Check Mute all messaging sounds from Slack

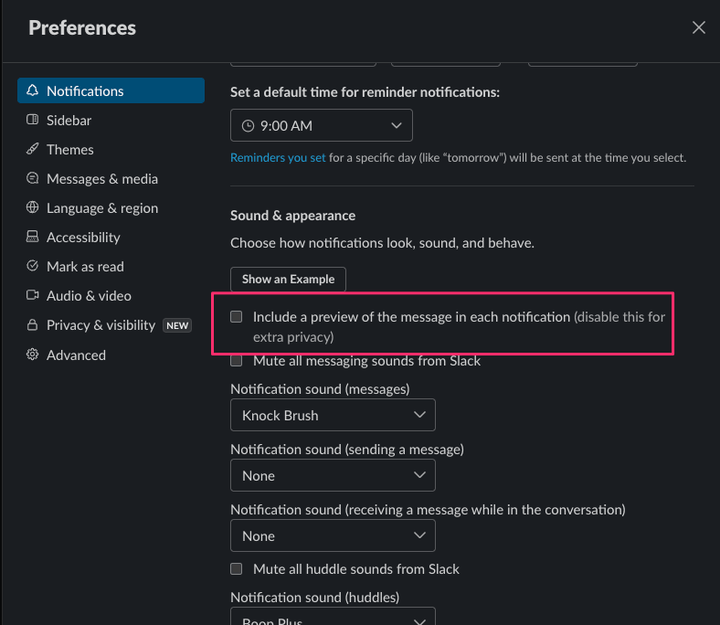(237, 361)
